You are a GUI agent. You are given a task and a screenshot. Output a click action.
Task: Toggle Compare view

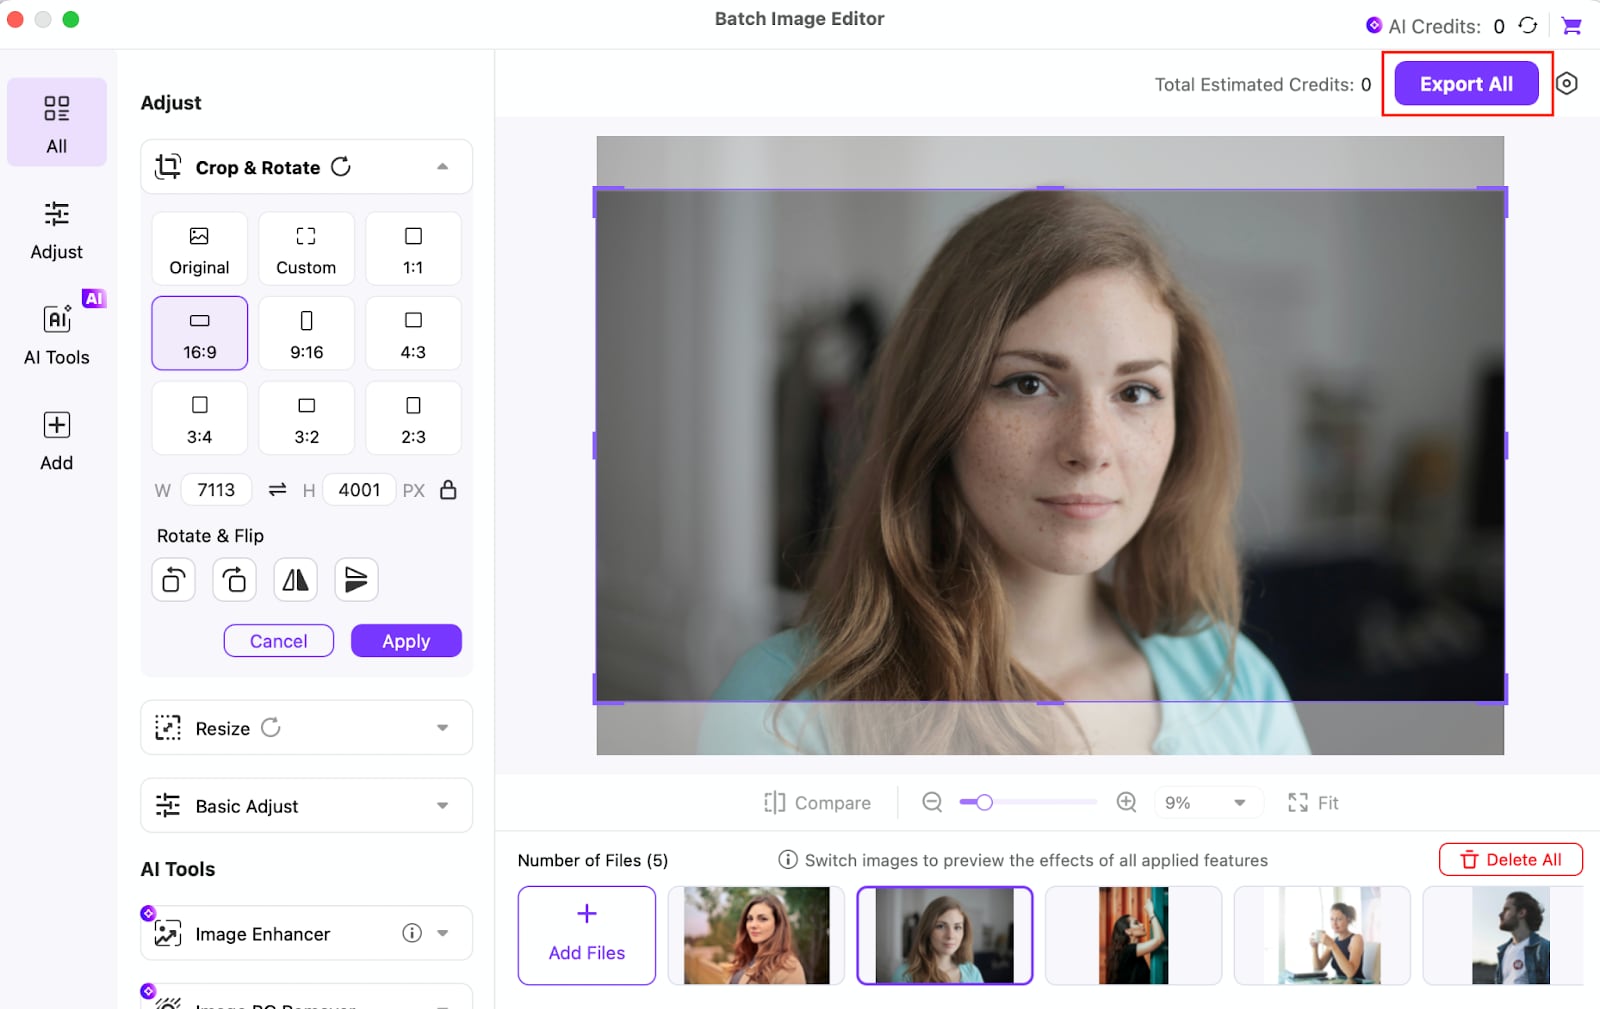point(817,803)
